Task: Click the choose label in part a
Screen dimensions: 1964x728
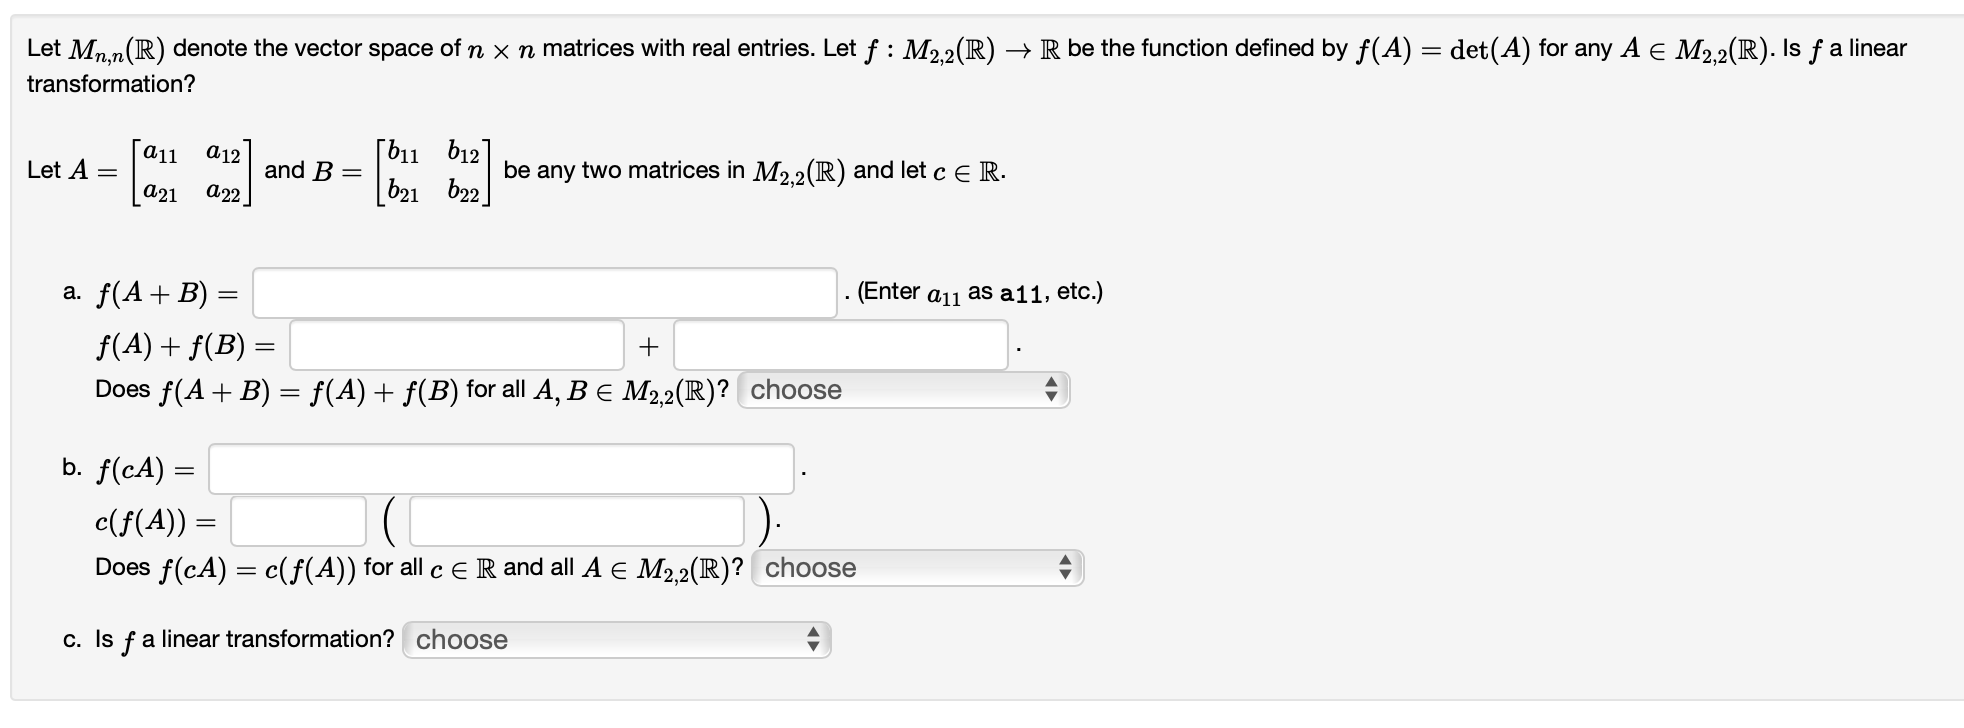Action: click(797, 390)
